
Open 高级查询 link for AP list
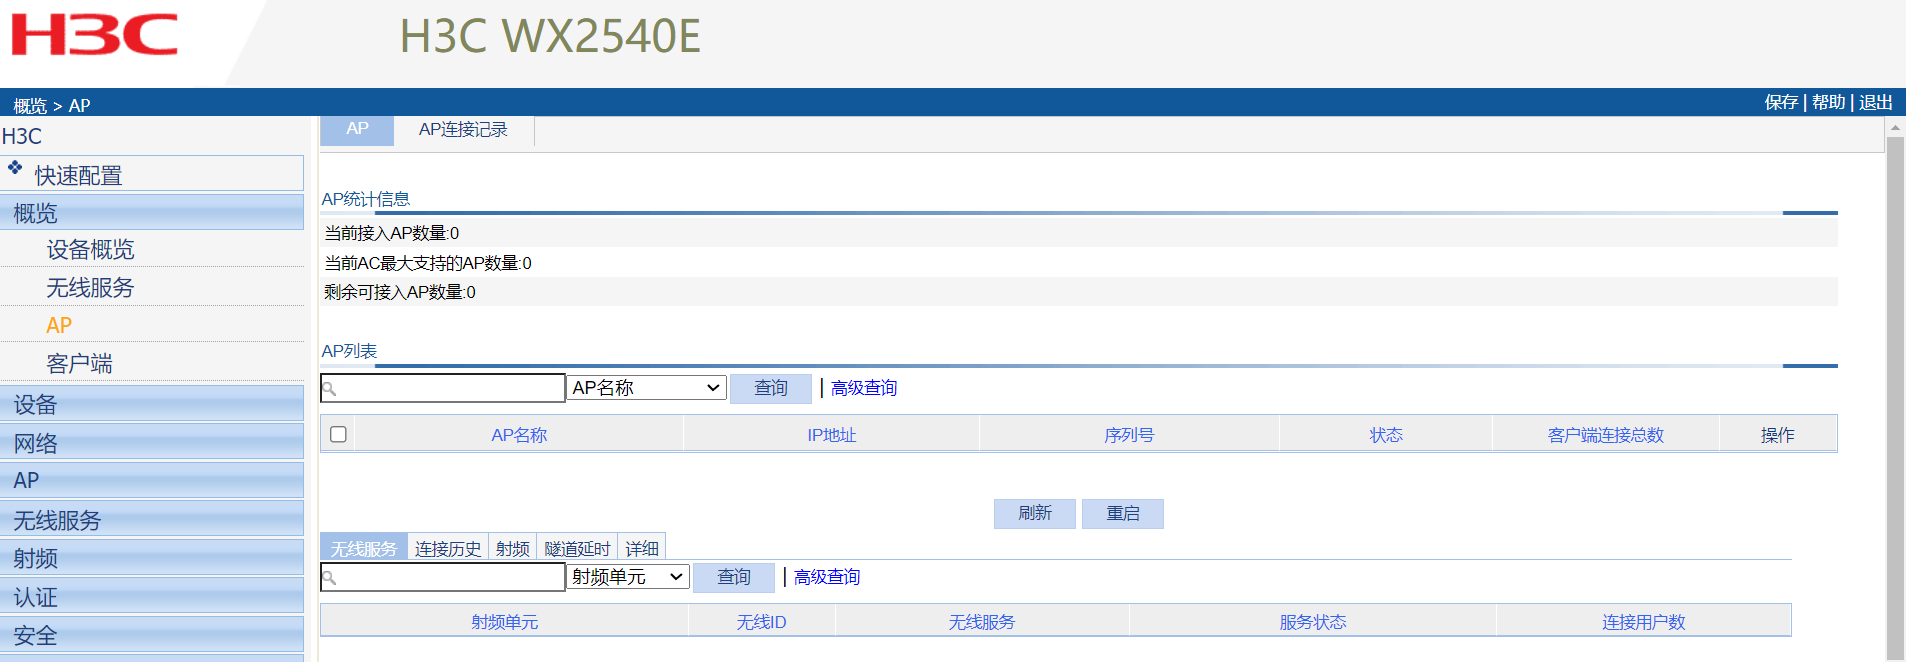[x=864, y=388]
